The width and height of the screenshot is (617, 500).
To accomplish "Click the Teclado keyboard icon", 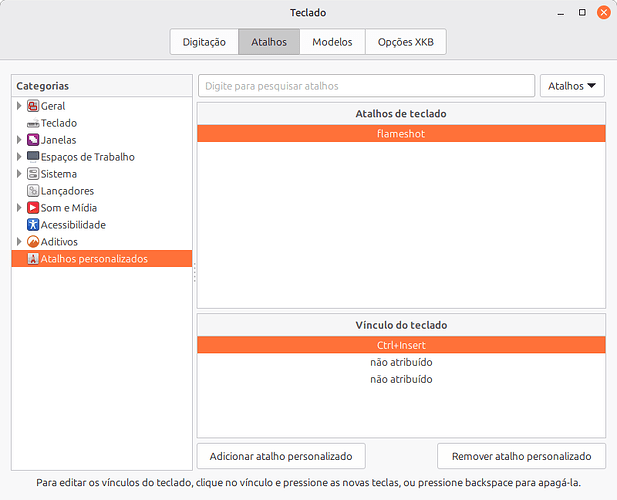I will tap(33, 123).
